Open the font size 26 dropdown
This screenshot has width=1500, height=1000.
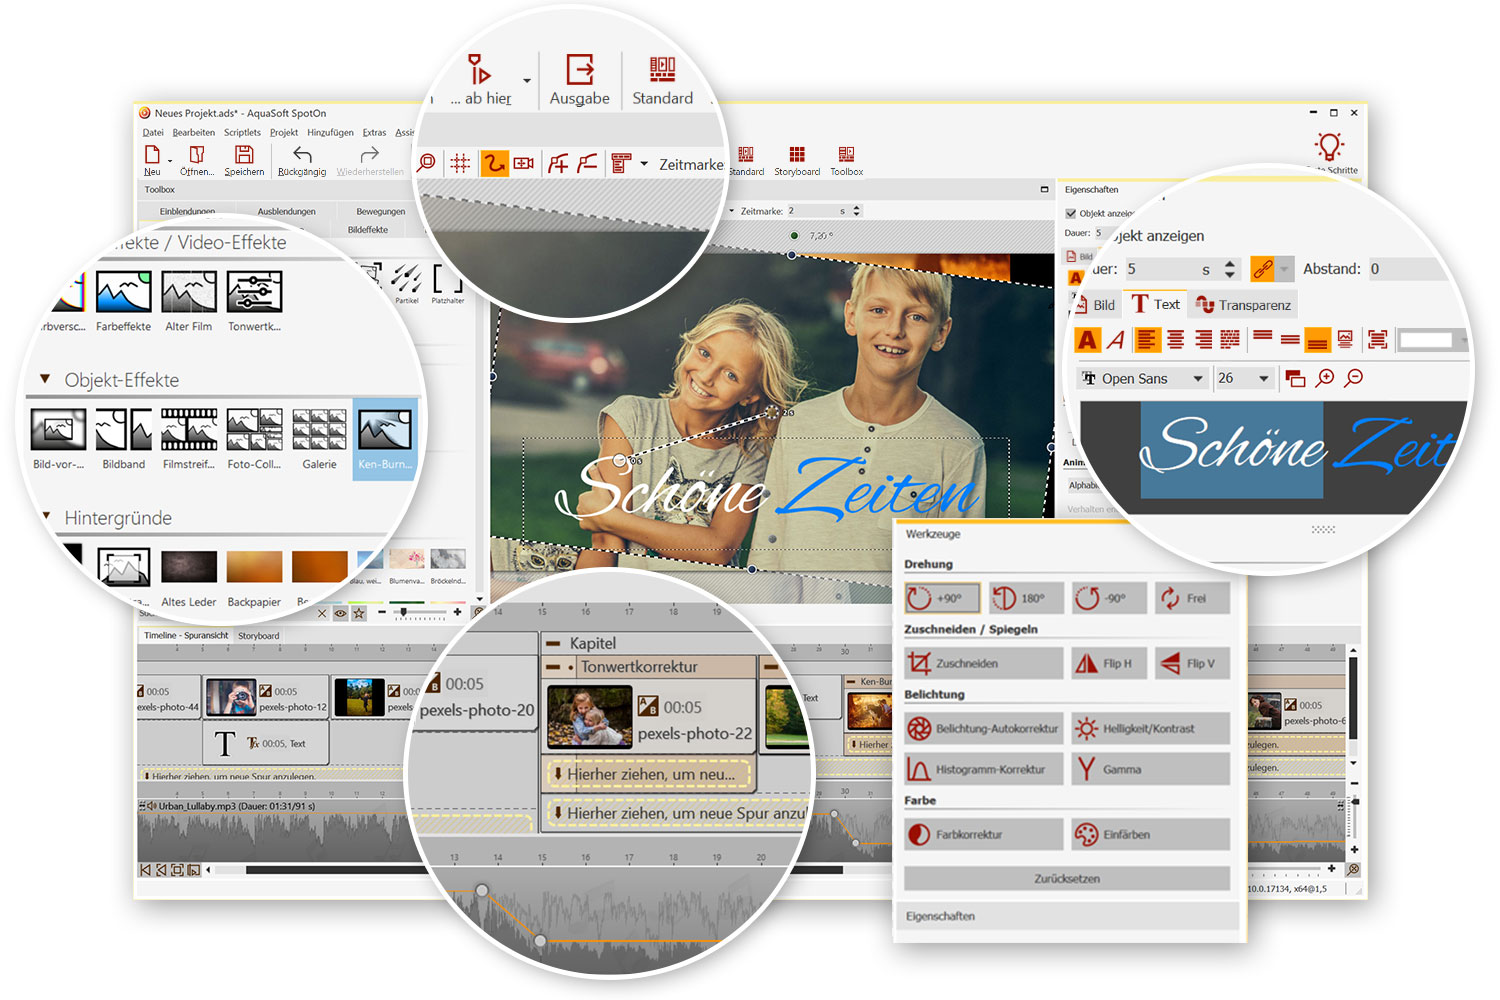point(1263,378)
